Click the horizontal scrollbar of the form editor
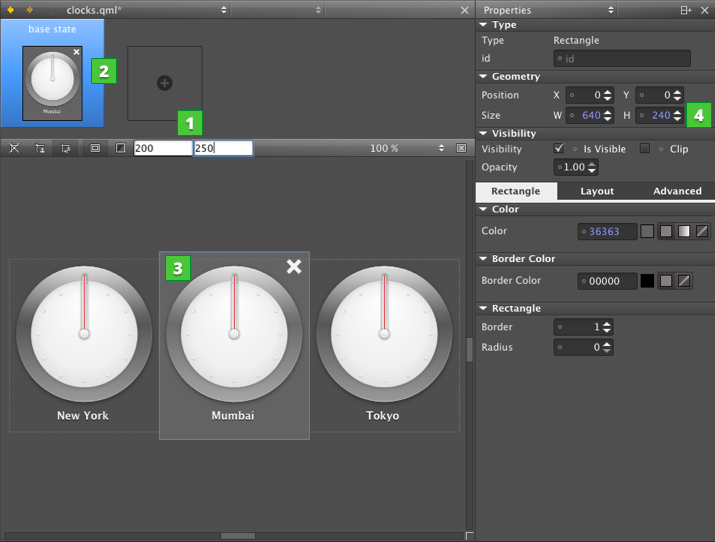Image resolution: width=715 pixels, height=542 pixels. [x=238, y=536]
